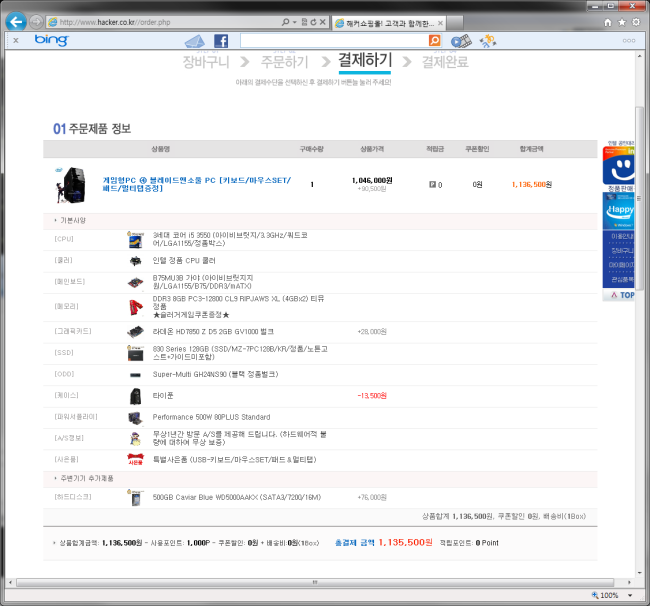Image resolution: width=650 pixels, height=606 pixels.
Task: Click the 타이푼 case thumbnail
Action: click(x=135, y=396)
